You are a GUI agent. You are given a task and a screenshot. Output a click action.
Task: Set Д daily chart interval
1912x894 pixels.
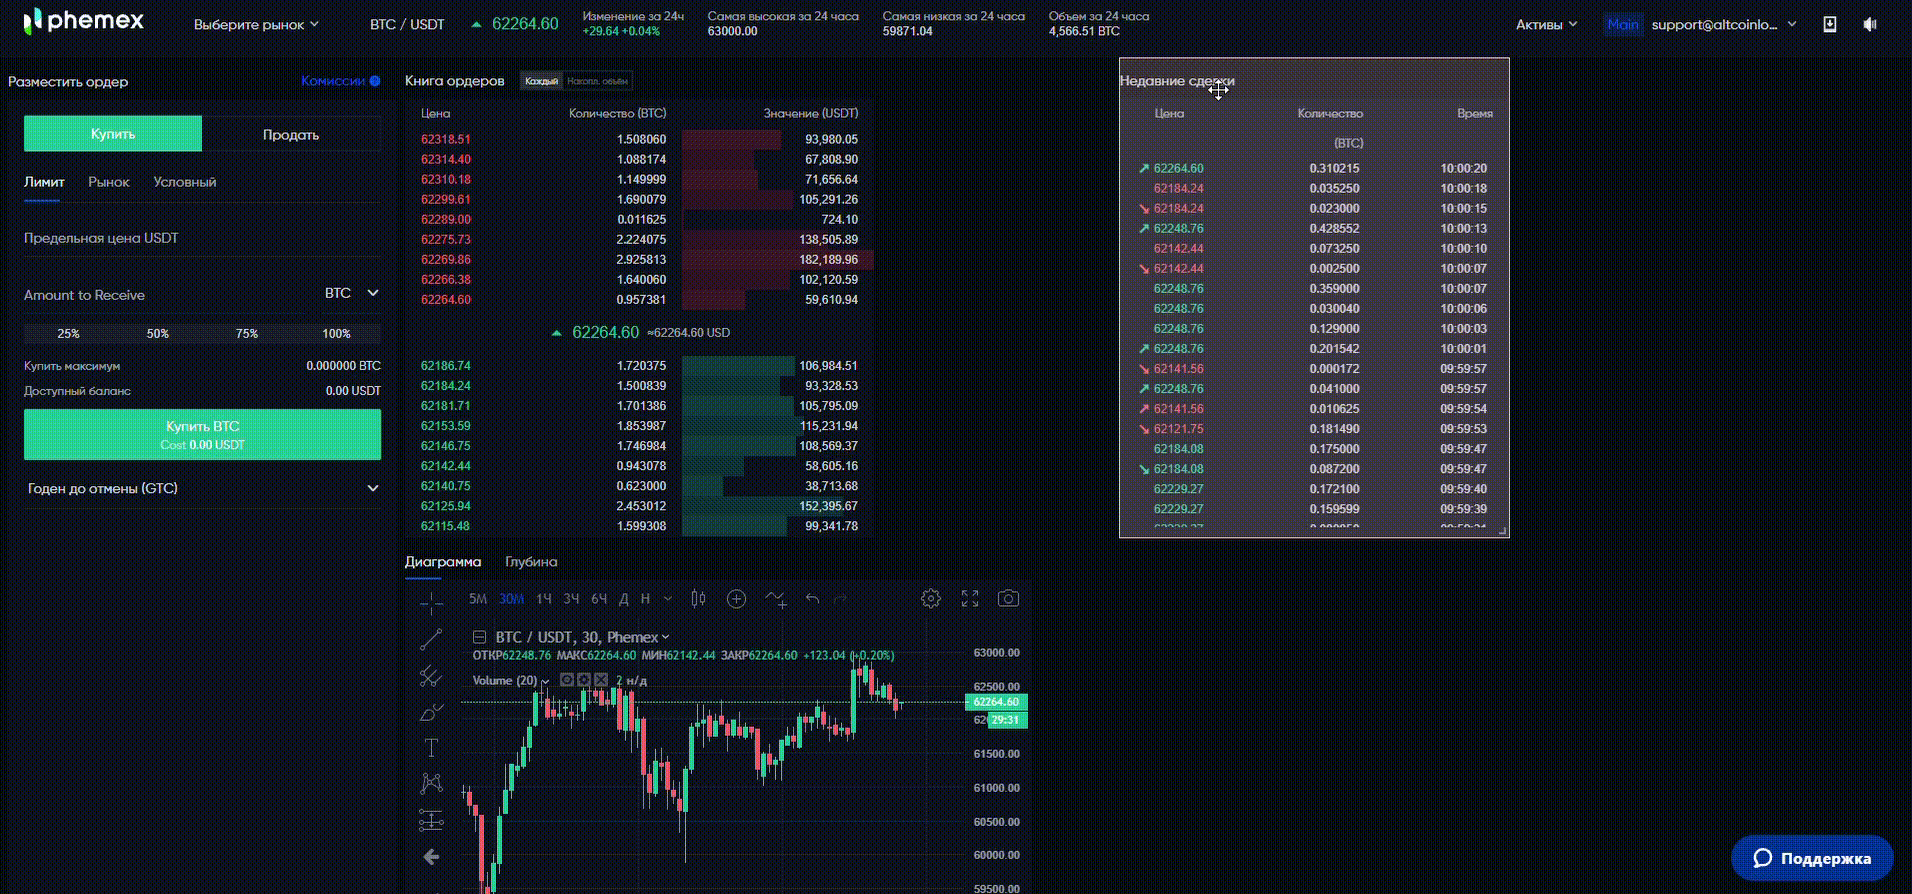[623, 599]
